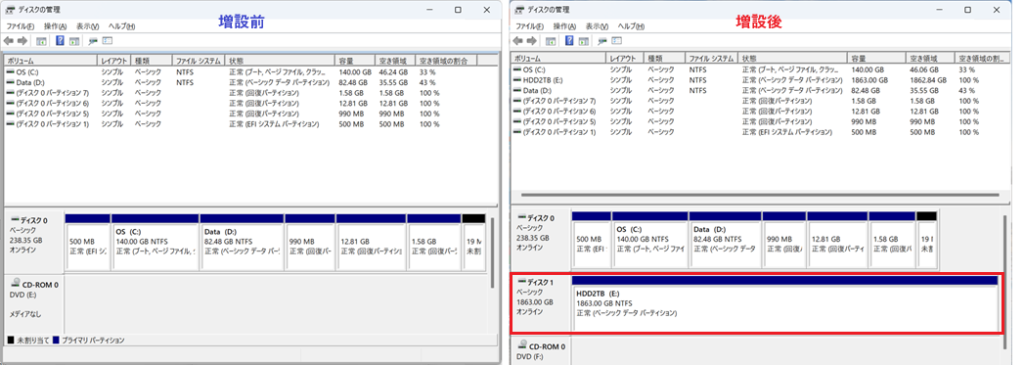Click the ディスク 1 drive icon
This screenshot has width=1024, height=365.
pos(521,281)
